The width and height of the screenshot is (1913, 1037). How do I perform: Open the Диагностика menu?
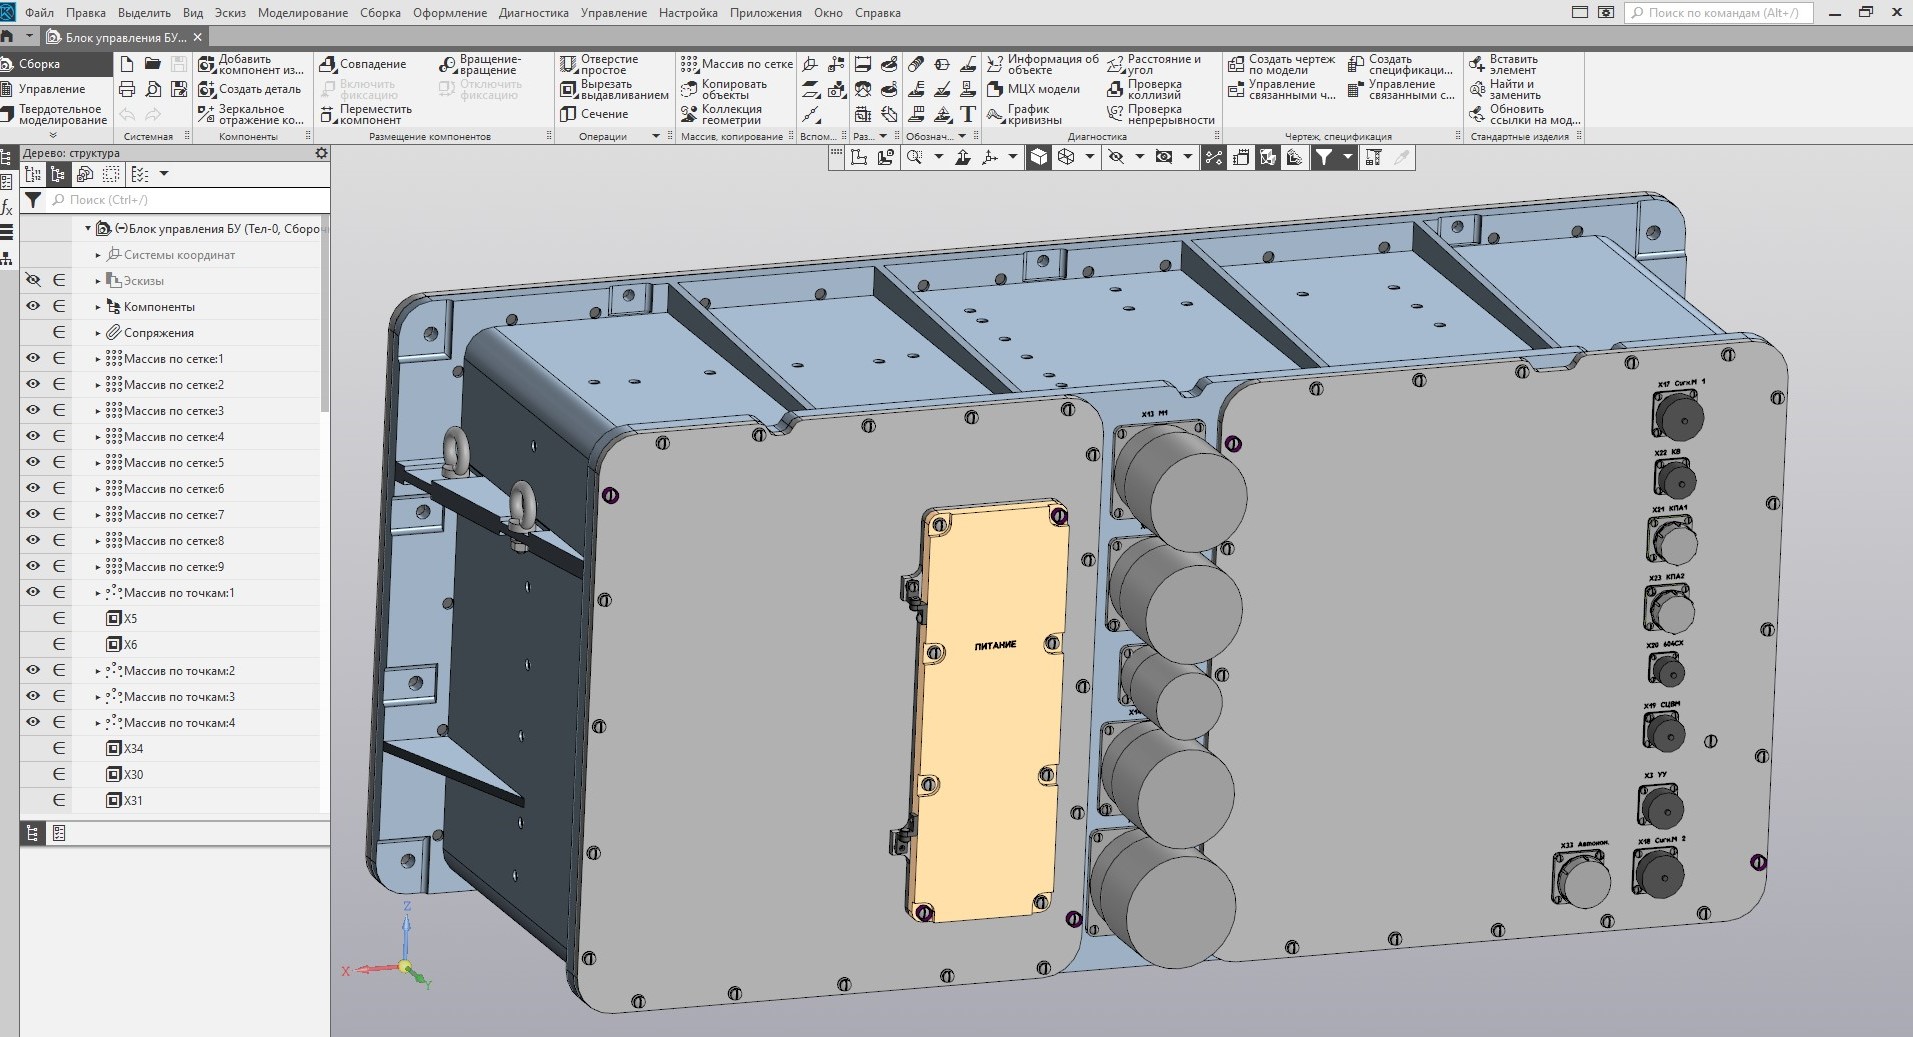point(533,13)
